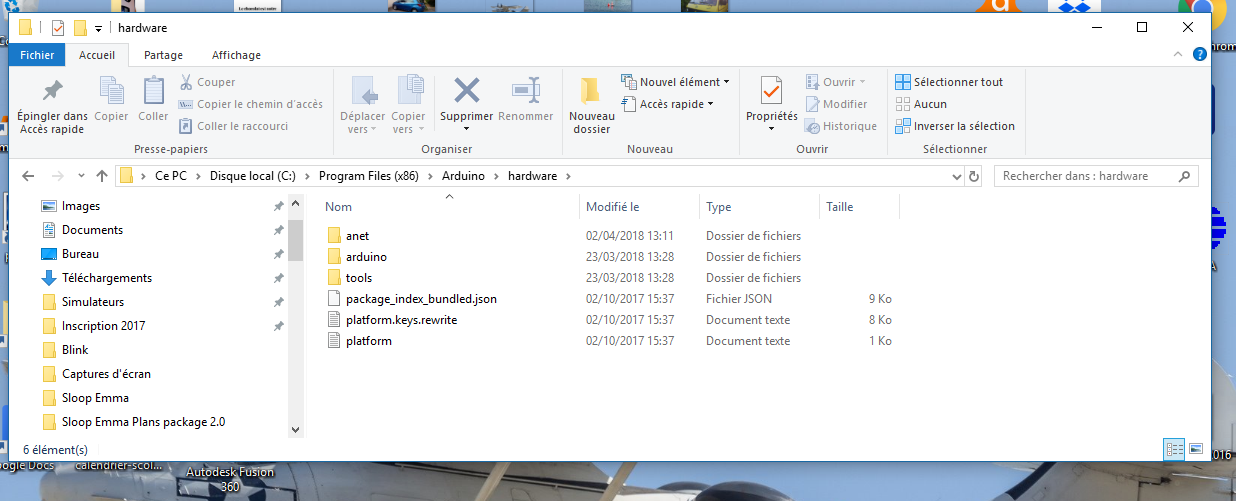The width and height of the screenshot is (1236, 501).
Task: Select the arduino folder in file list
Action: (x=366, y=257)
